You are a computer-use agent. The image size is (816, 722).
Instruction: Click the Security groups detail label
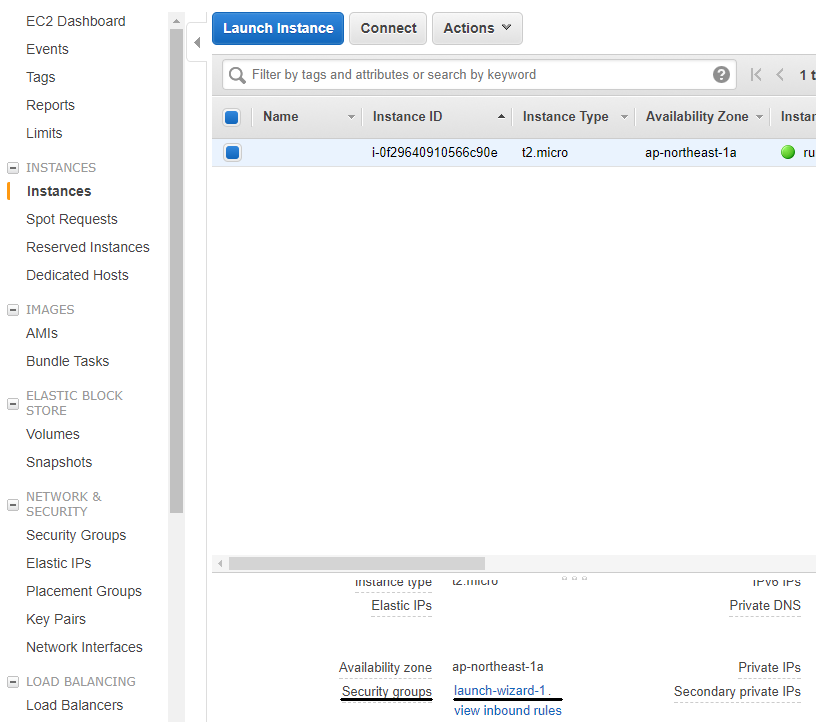[387, 692]
